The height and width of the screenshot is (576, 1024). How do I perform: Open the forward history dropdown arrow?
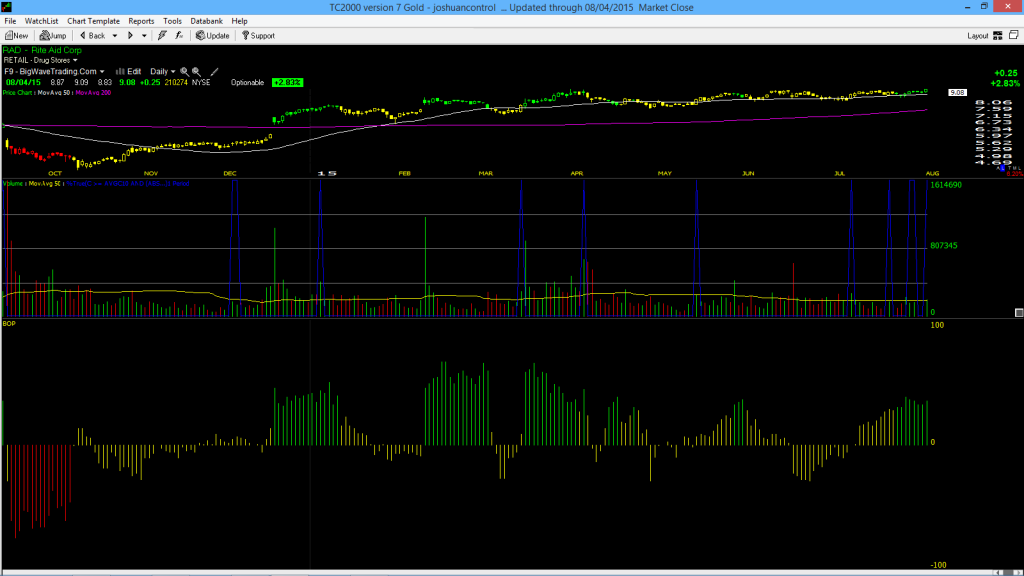point(144,36)
